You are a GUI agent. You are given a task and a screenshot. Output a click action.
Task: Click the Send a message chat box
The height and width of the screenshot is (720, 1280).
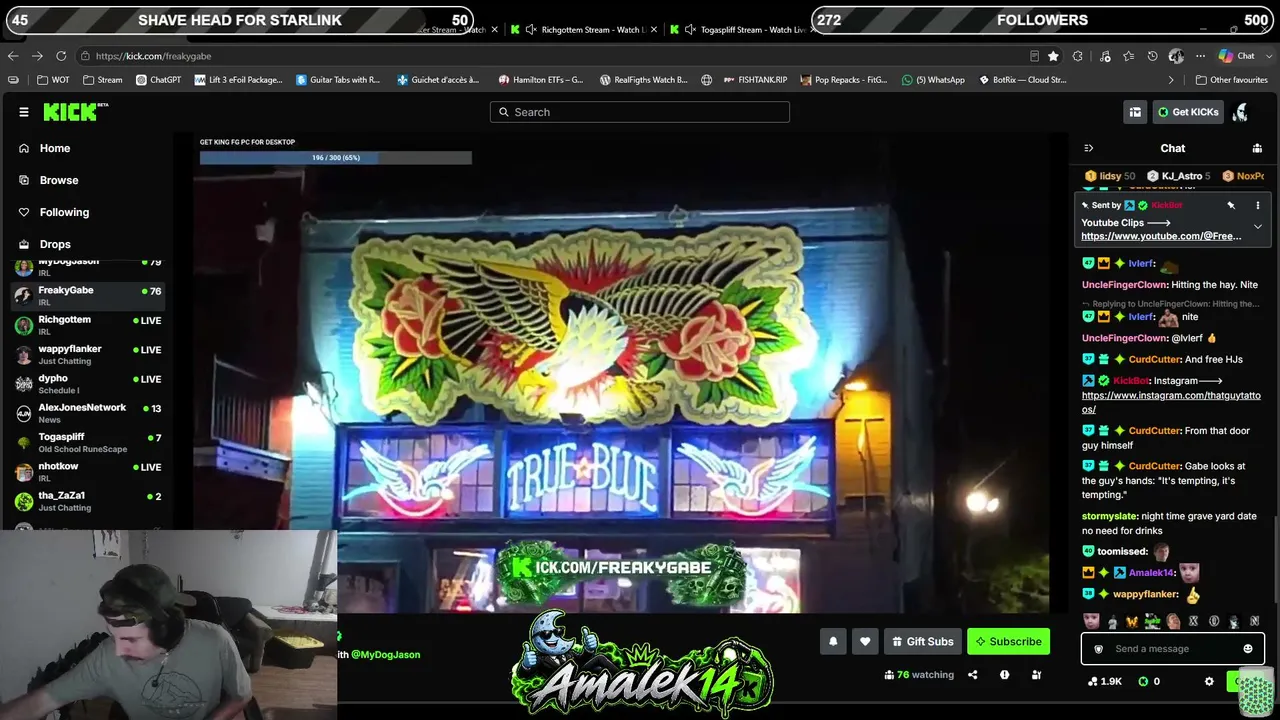pyautogui.click(x=1172, y=649)
